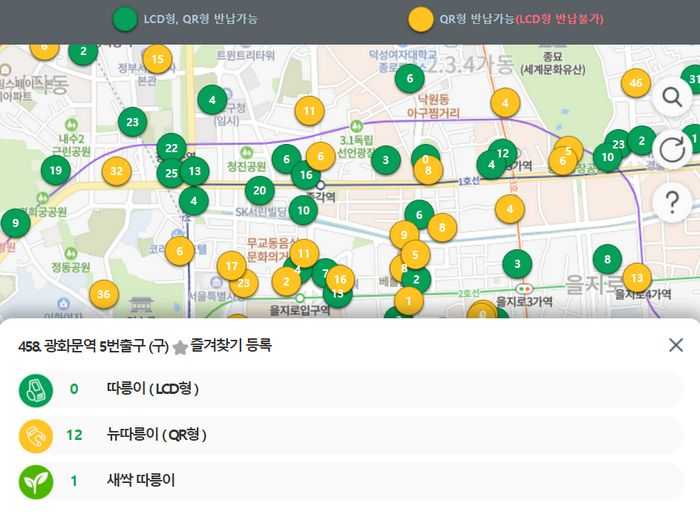Select the yellow station marker 32
This screenshot has height=512, width=700.
pos(117,171)
